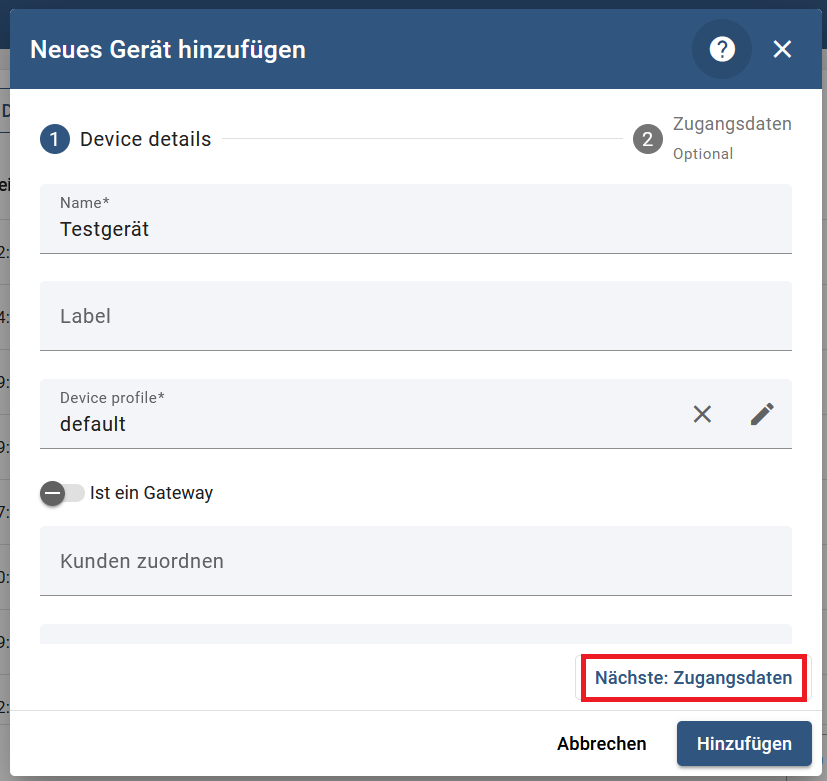Click the partially visible field below Kunden zuordnen
Screen dimensions: 827x781
point(415,633)
